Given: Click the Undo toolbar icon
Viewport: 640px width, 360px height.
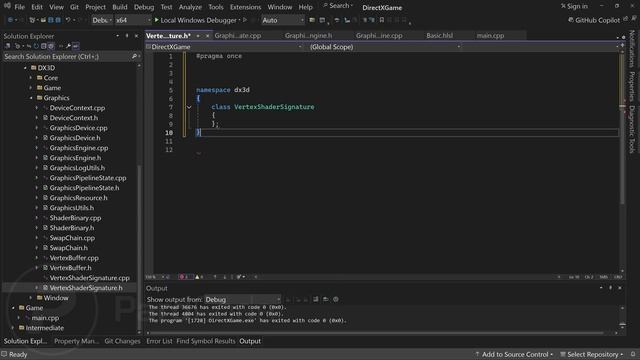Looking at the screenshot, I should click(68, 20).
